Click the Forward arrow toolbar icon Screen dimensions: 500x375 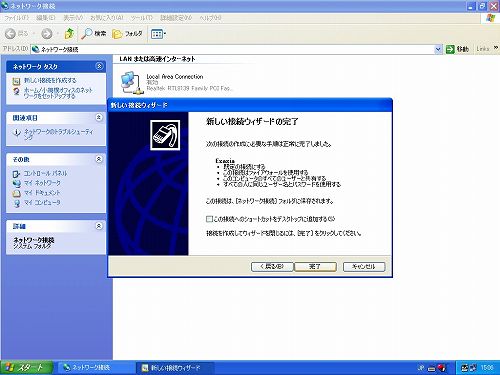[x=46, y=33]
